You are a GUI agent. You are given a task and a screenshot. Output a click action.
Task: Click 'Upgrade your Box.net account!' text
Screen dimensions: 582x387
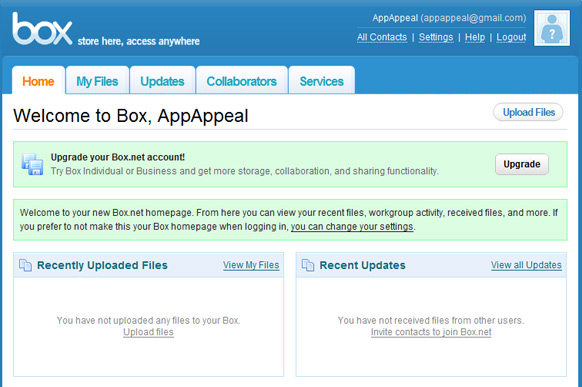(118, 157)
